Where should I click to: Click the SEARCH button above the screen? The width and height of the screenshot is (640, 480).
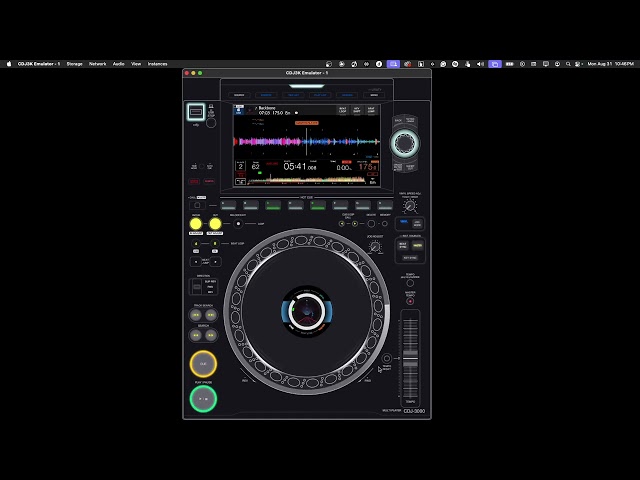(347, 95)
